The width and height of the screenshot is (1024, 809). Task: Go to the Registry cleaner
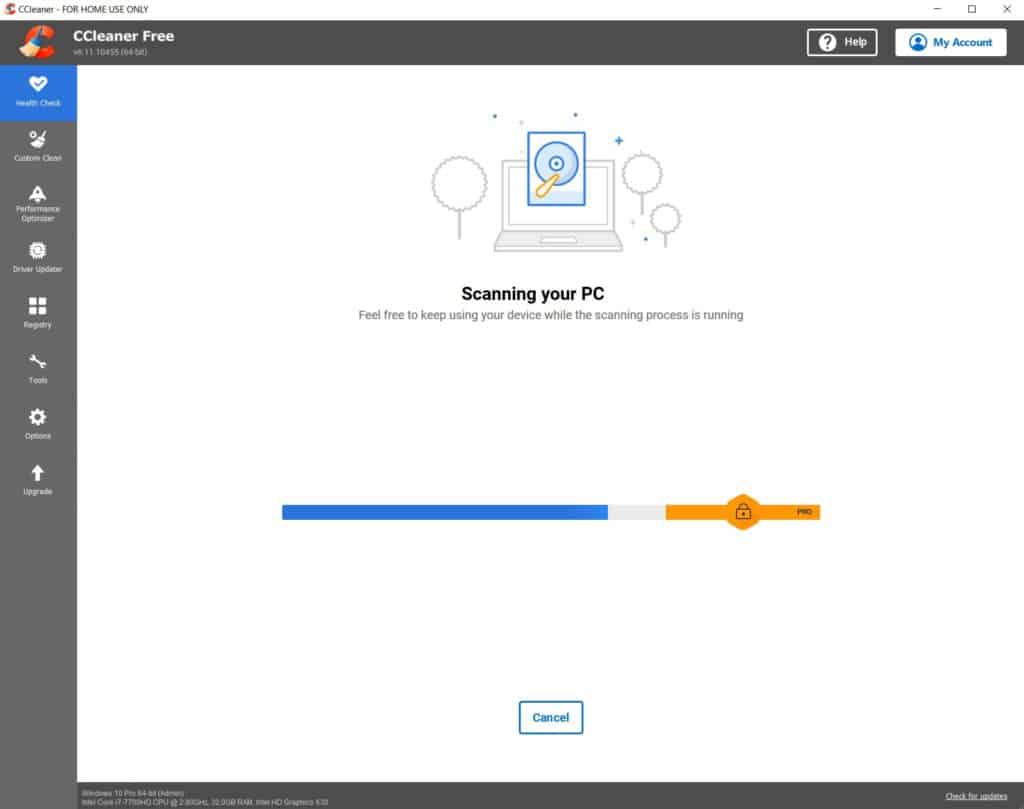click(38, 313)
